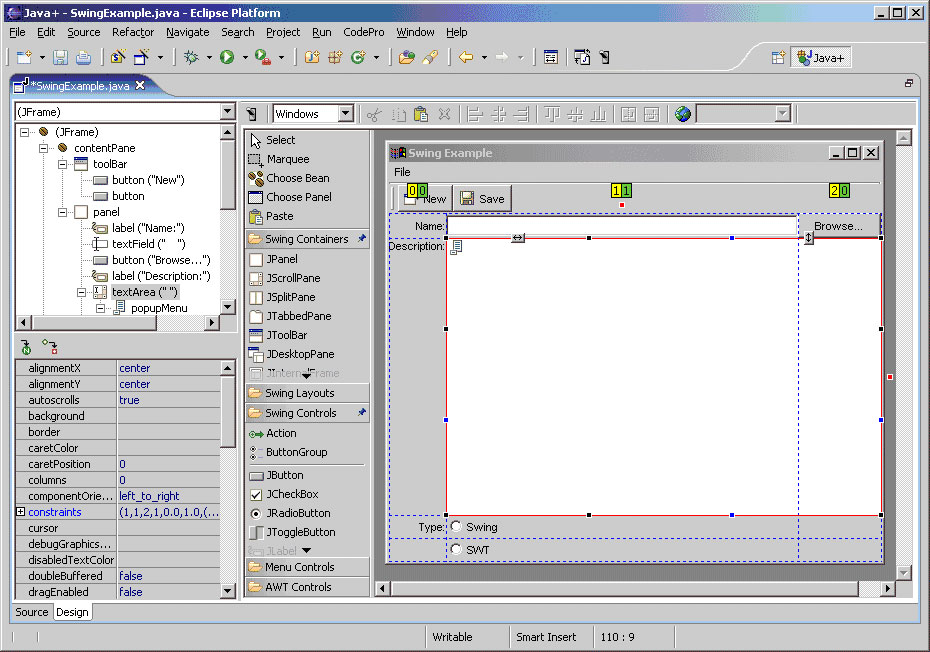Switch to the Source tab

[x=31, y=612]
